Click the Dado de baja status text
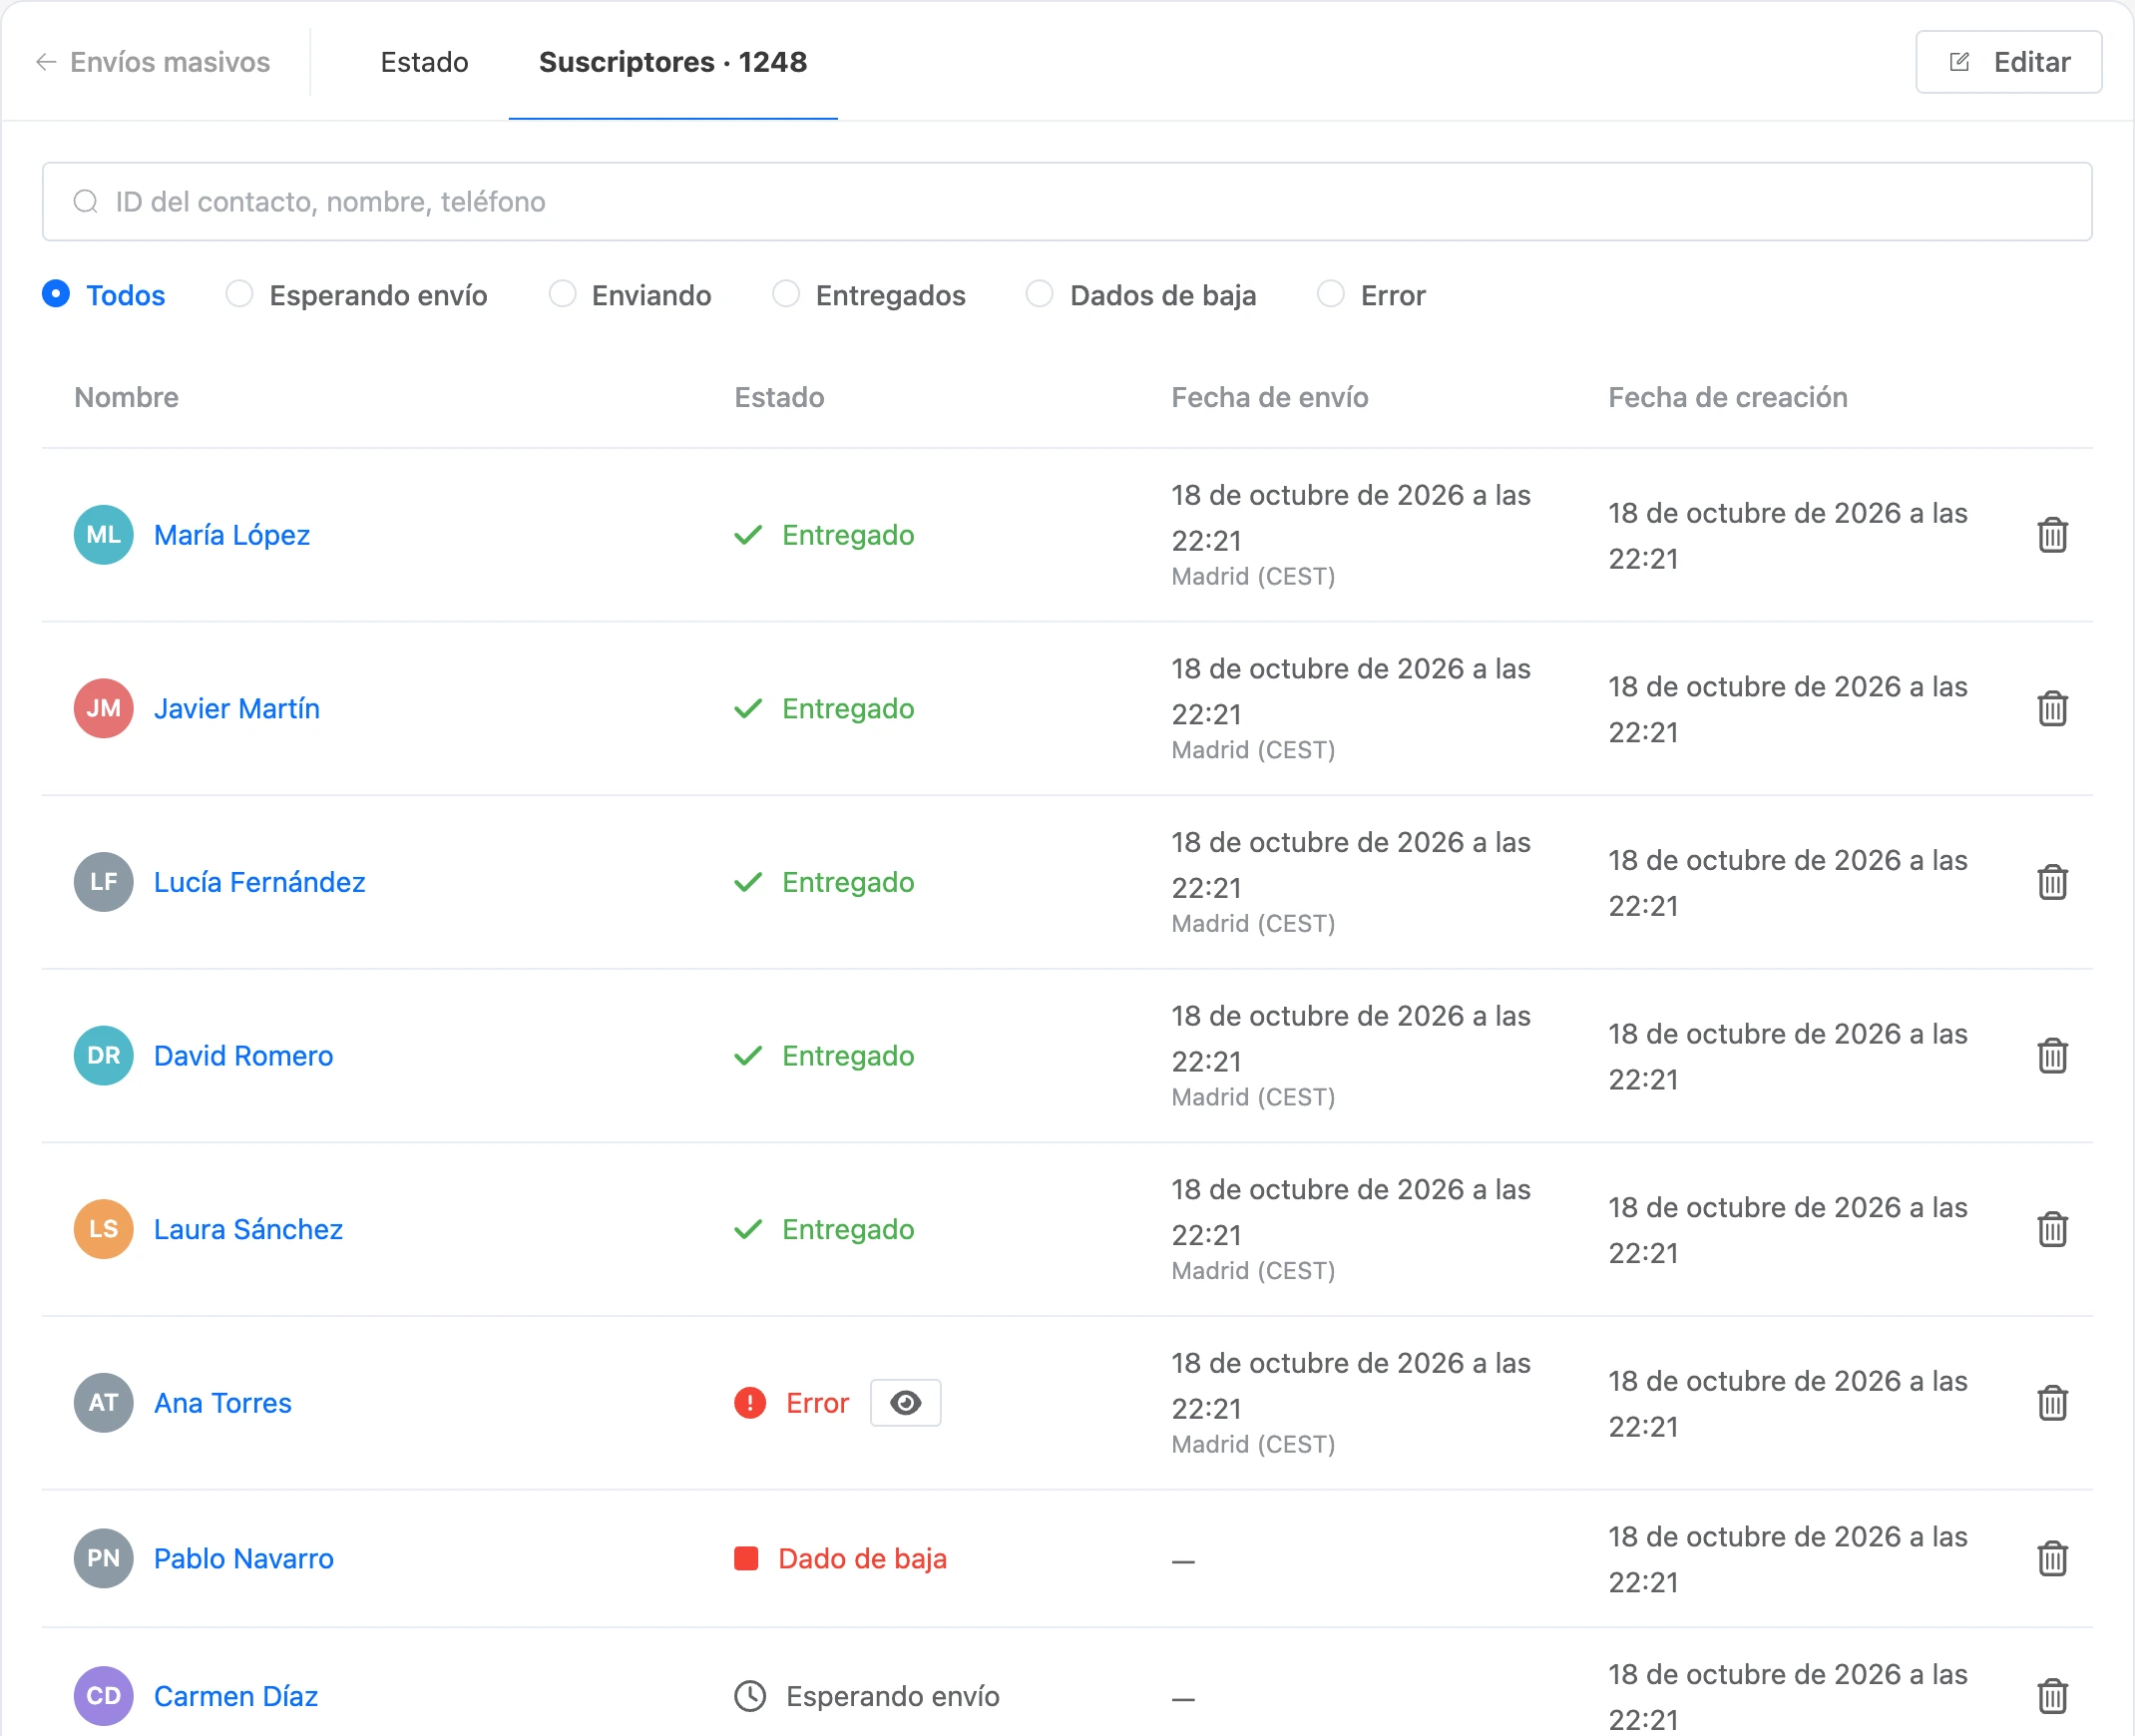Screen dimensions: 2135x1736 [862, 1558]
